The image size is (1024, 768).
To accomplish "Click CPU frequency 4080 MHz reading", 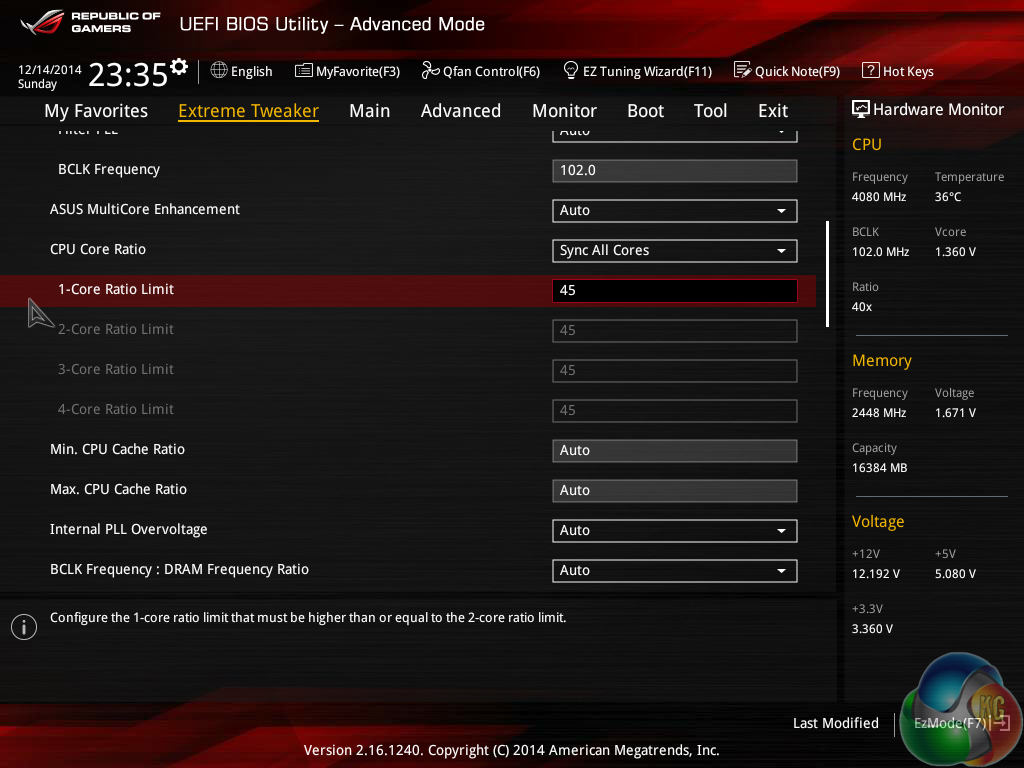I will tap(878, 197).
